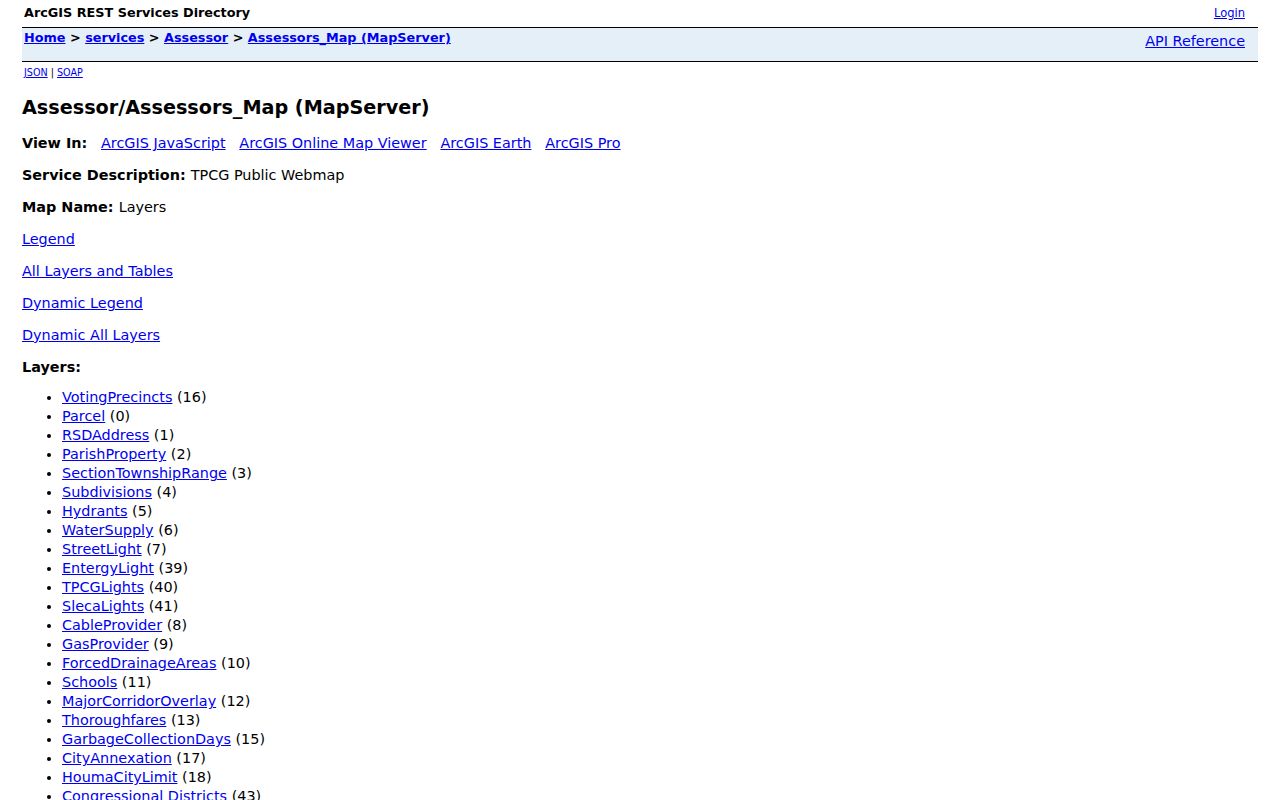The image size is (1280, 800).
Task: Open the GarbageCollectionDays layer
Action: 146,739
